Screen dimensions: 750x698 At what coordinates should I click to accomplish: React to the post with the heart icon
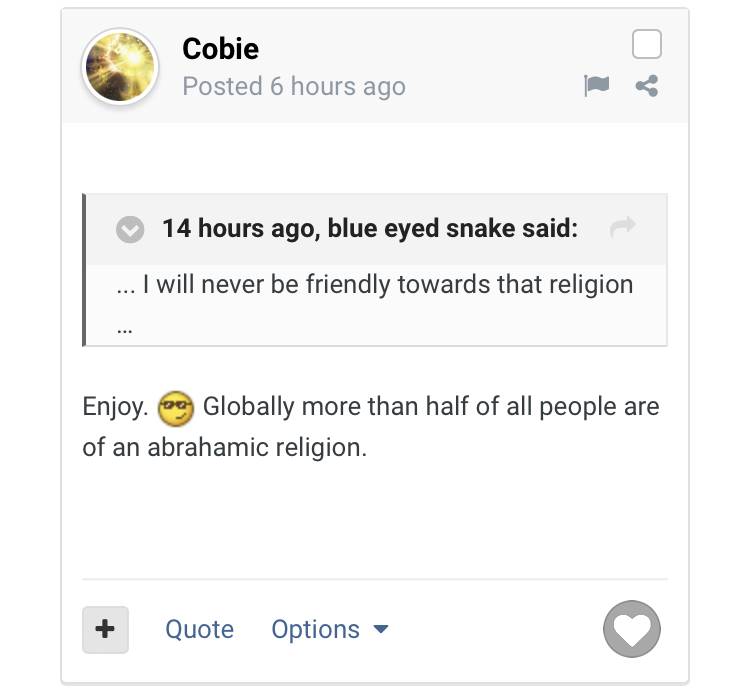(632, 629)
